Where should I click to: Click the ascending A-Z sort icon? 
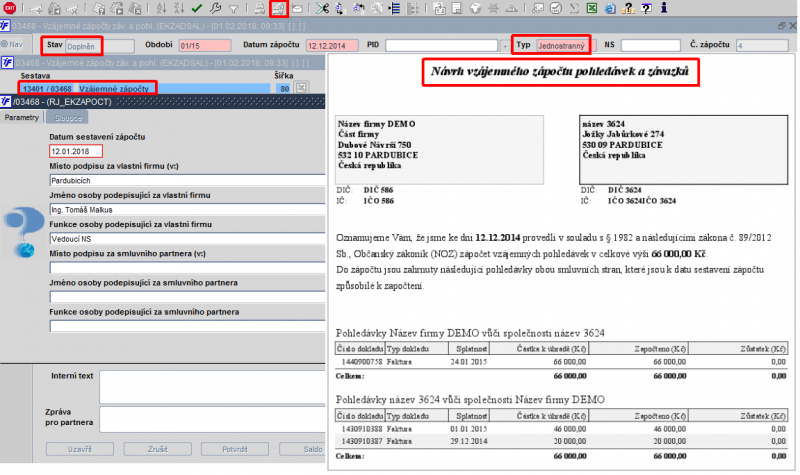point(161,8)
